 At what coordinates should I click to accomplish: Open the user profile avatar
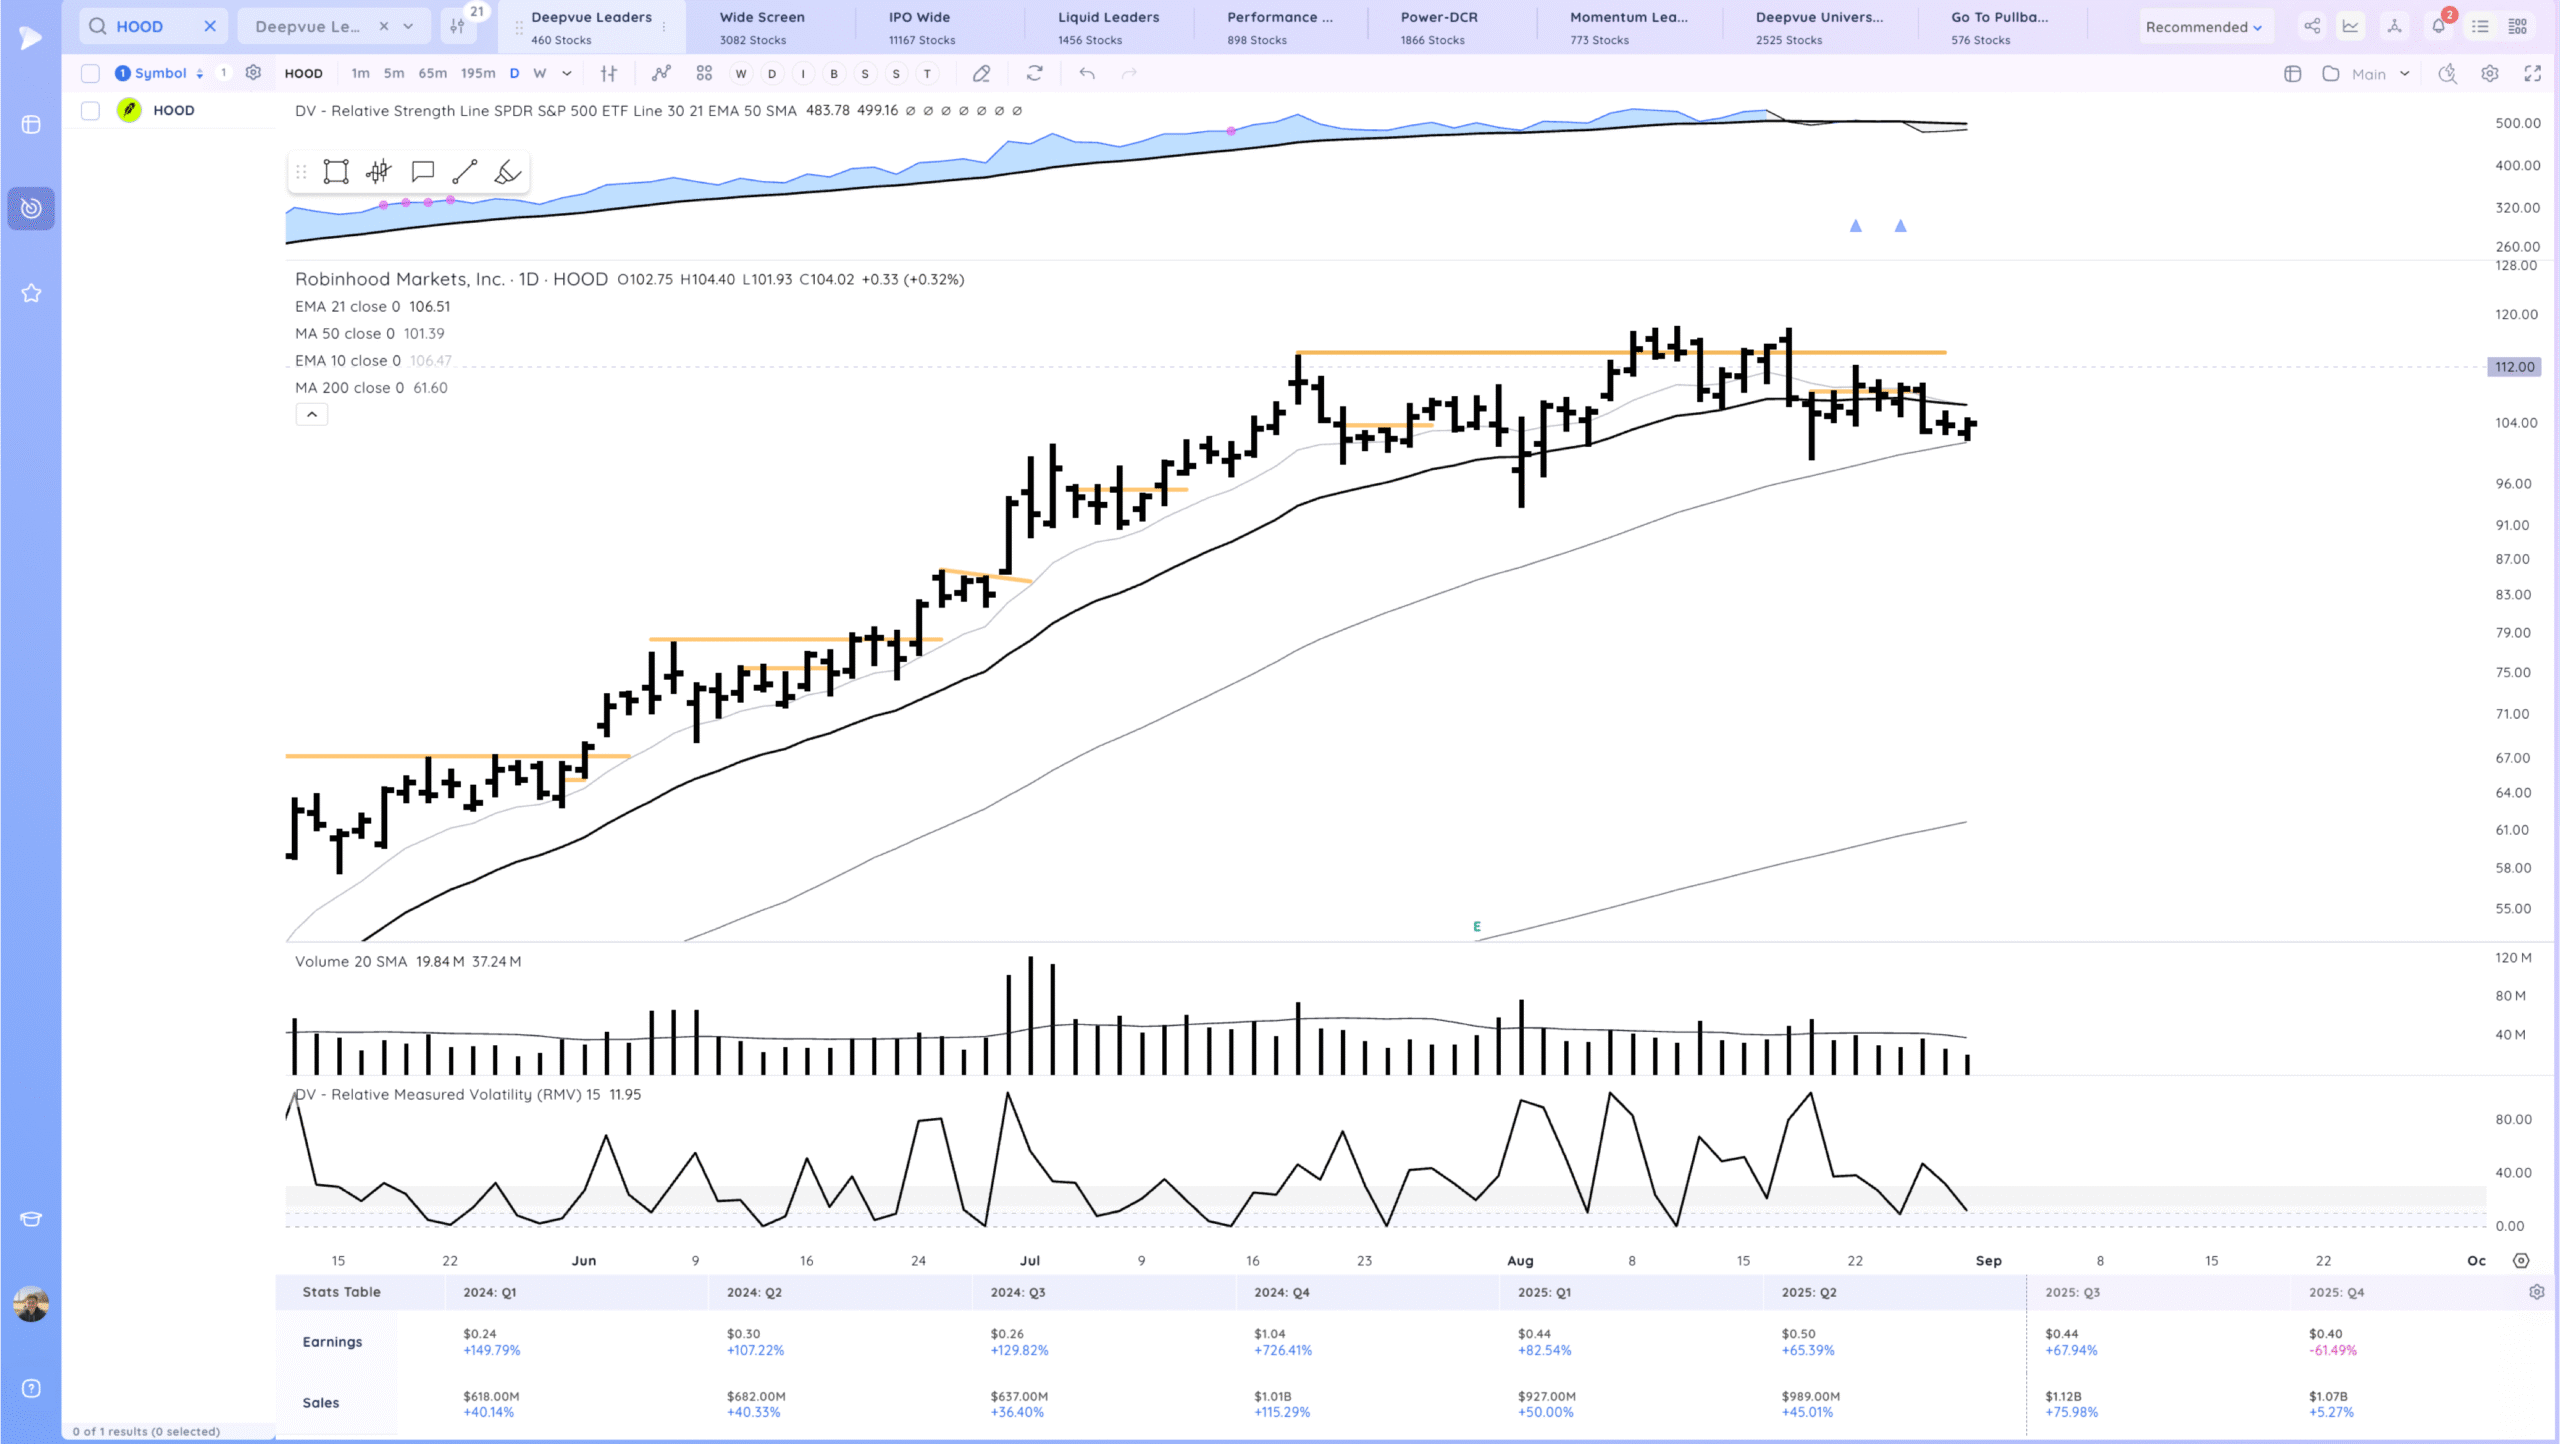tap(31, 1304)
